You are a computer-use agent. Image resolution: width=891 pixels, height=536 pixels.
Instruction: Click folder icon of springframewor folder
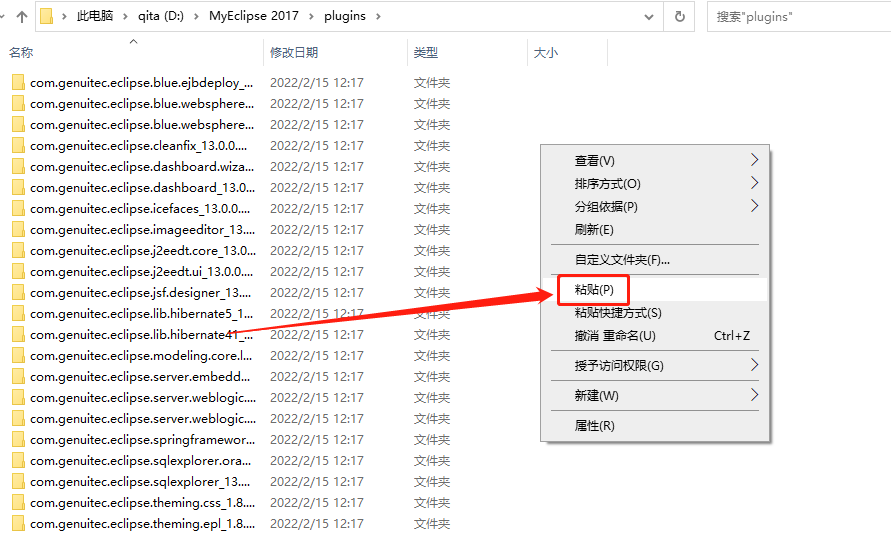18,439
